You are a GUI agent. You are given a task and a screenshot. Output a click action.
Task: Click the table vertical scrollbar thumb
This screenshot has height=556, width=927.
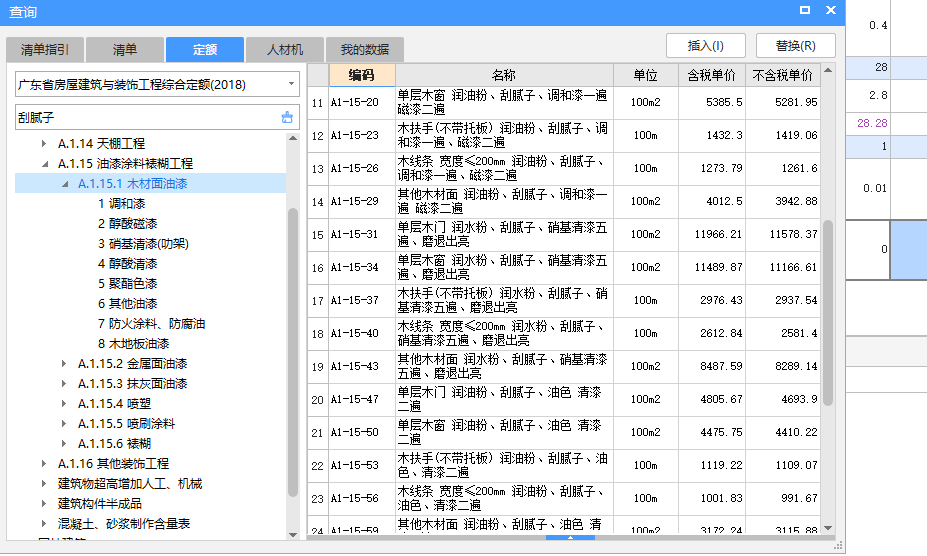tap(828, 313)
